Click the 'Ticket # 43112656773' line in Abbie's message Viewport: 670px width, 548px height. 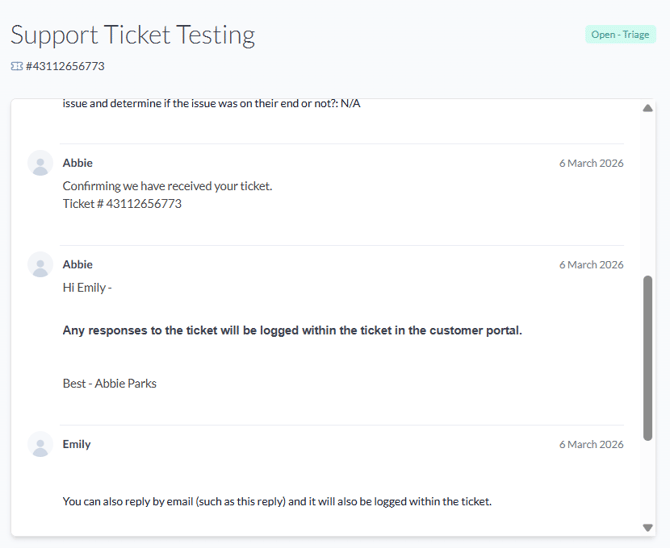click(122, 204)
